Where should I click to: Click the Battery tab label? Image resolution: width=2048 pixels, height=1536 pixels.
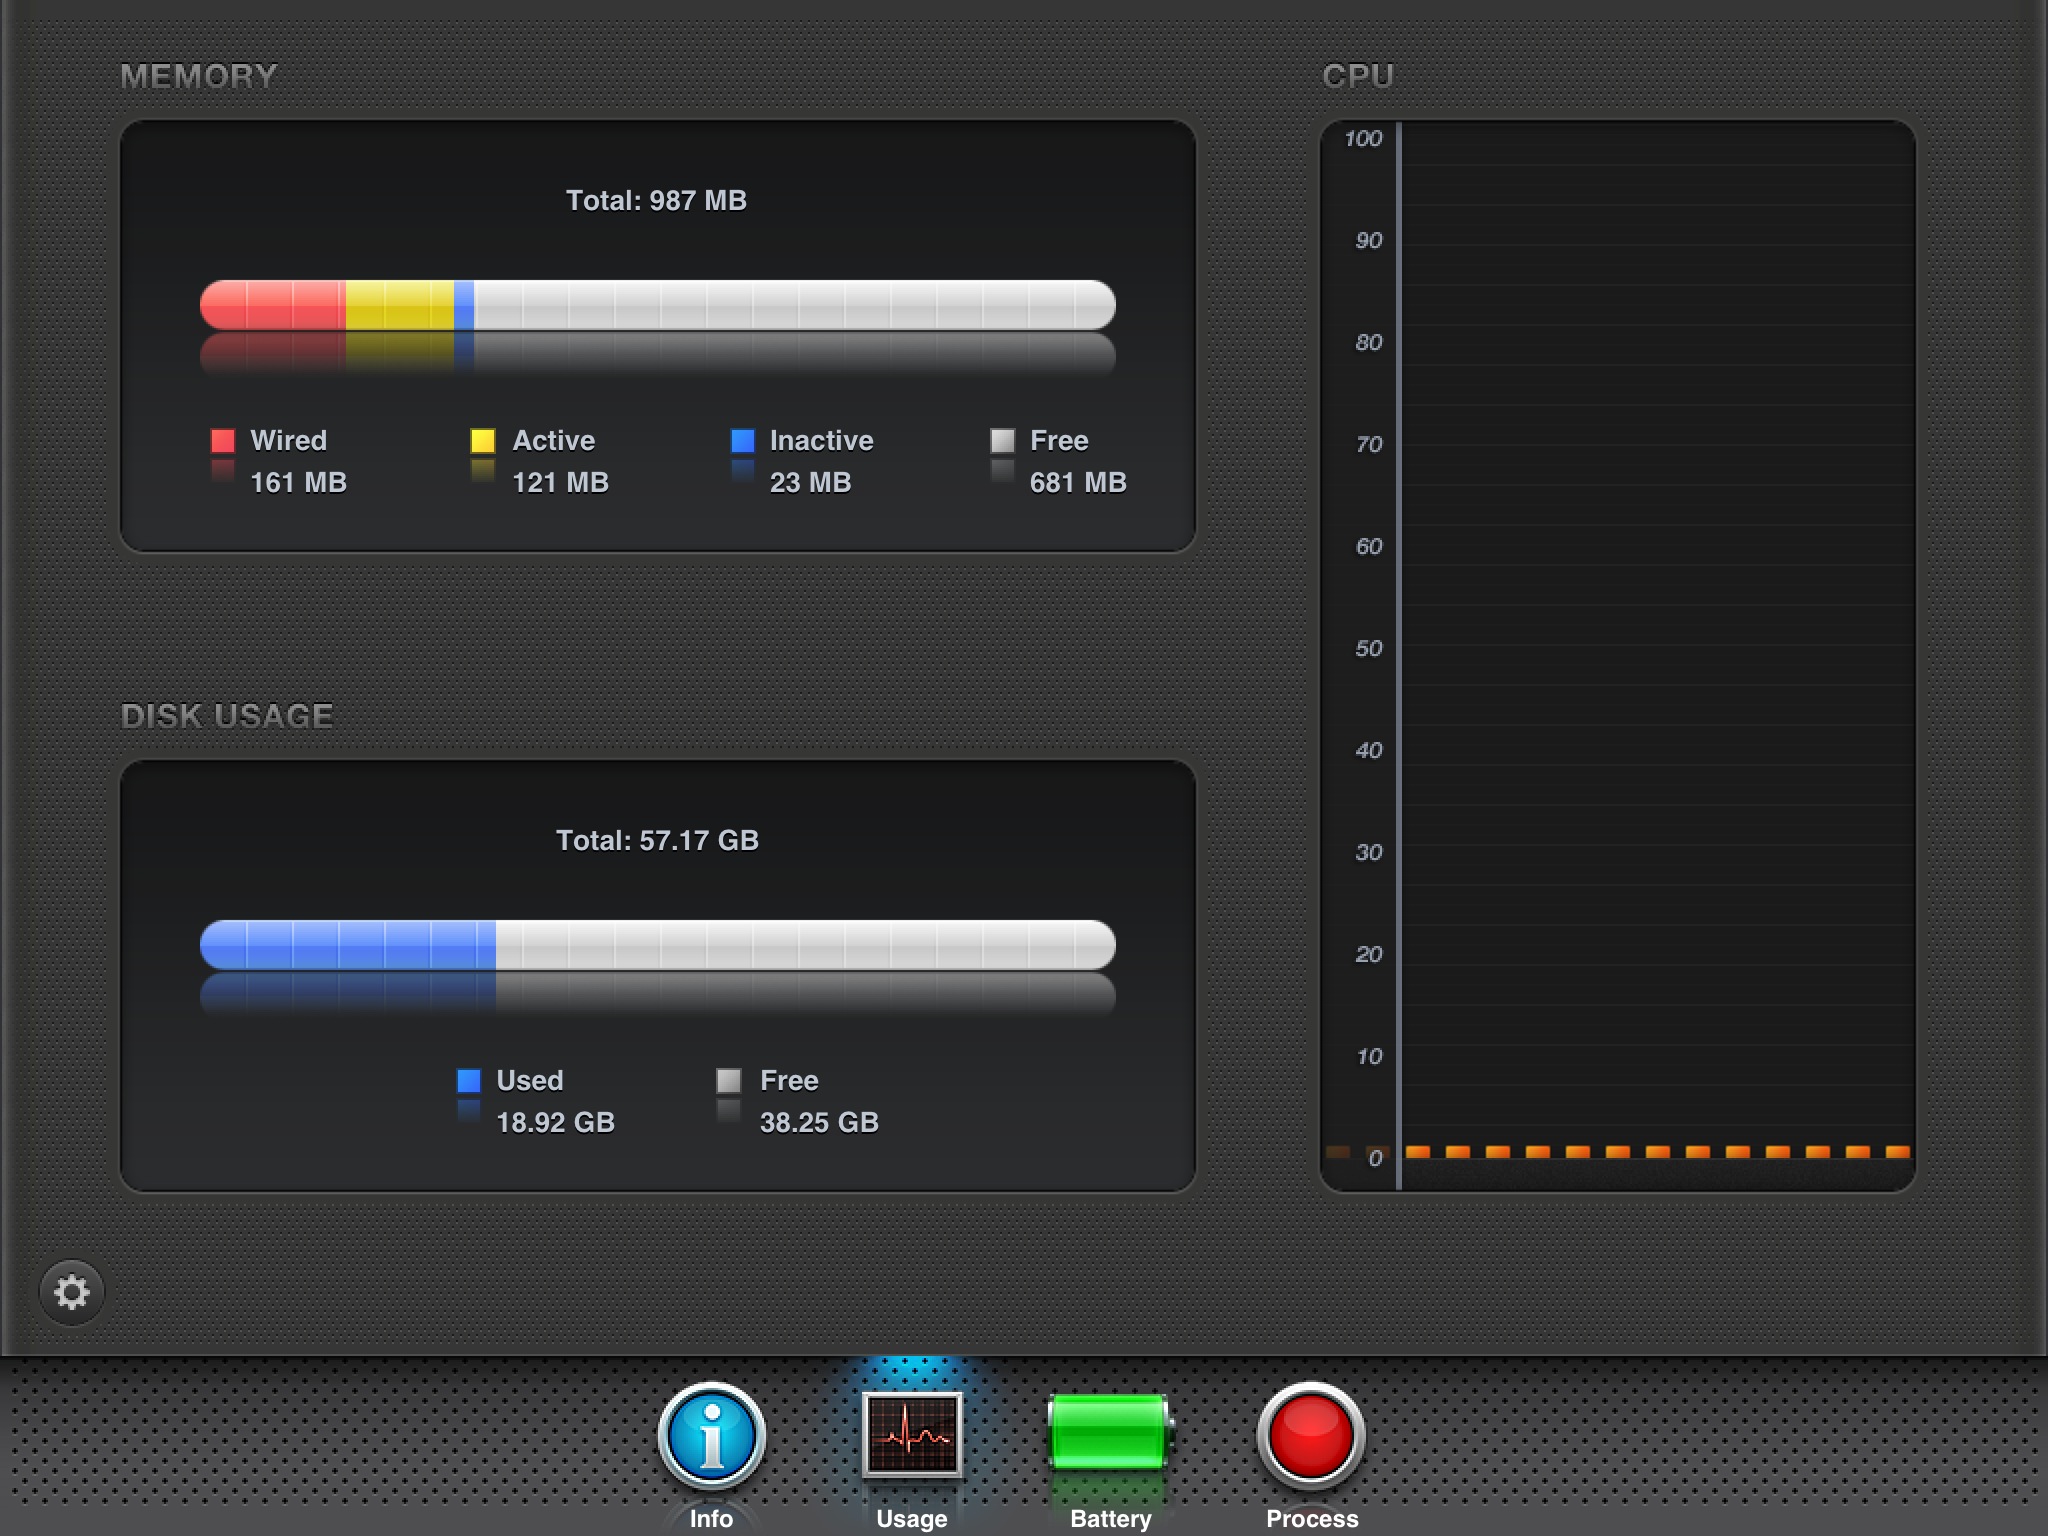(1110, 1518)
